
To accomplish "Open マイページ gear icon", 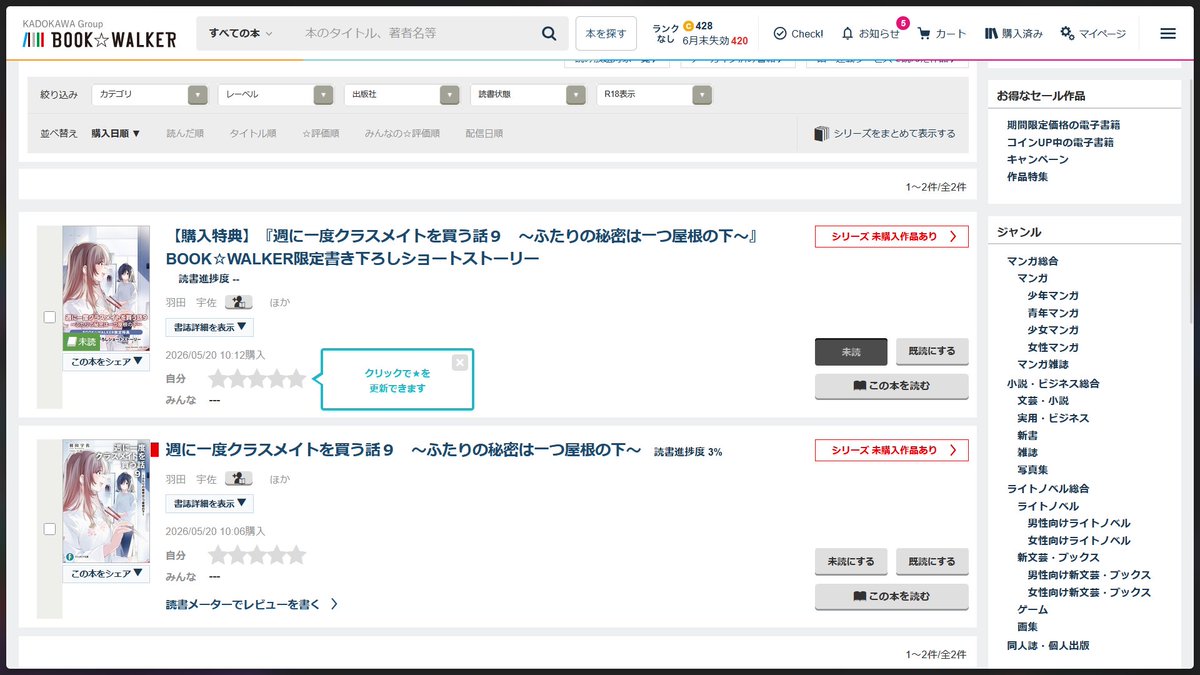I will point(1092,34).
